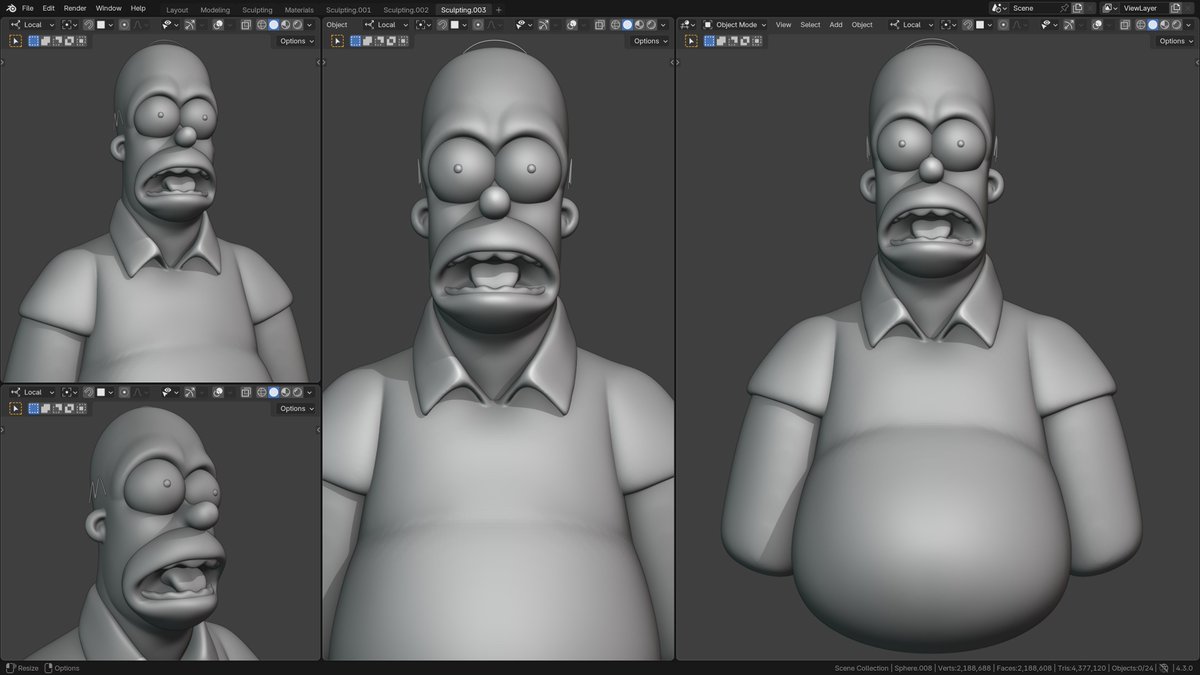Image resolution: width=1200 pixels, height=675 pixels.
Task: Open visibility and selectability filter in right viewport
Action: pos(1050,24)
